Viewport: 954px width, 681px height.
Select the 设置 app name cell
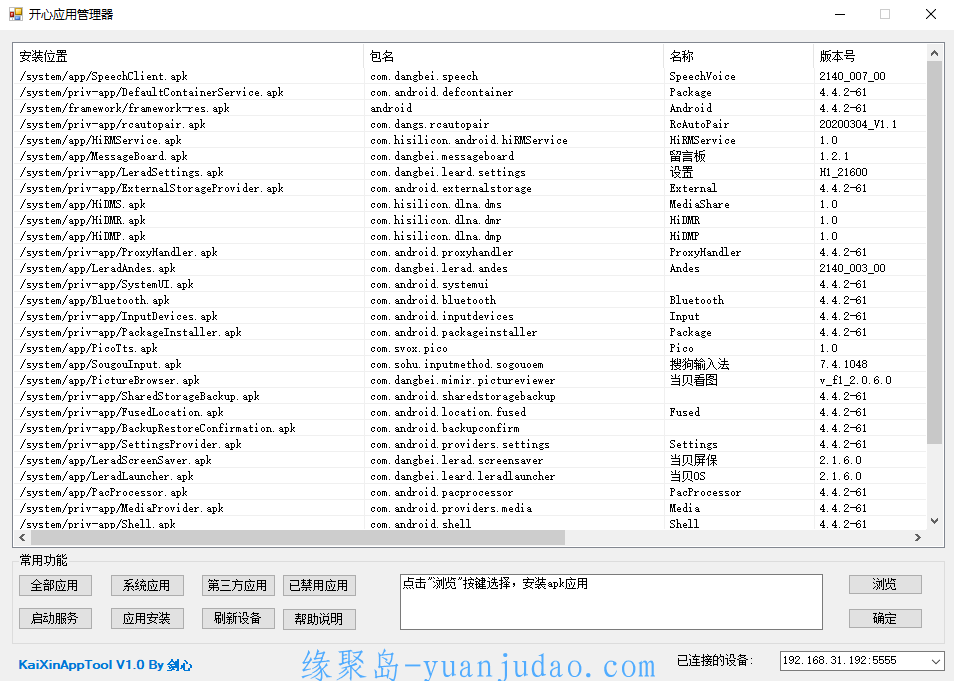681,172
